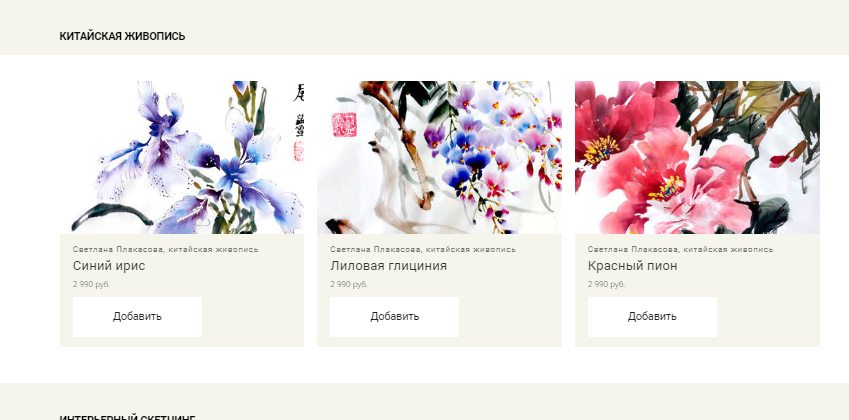Click the red seal stamp on wisteria painting
849x420 pixels.
click(344, 124)
